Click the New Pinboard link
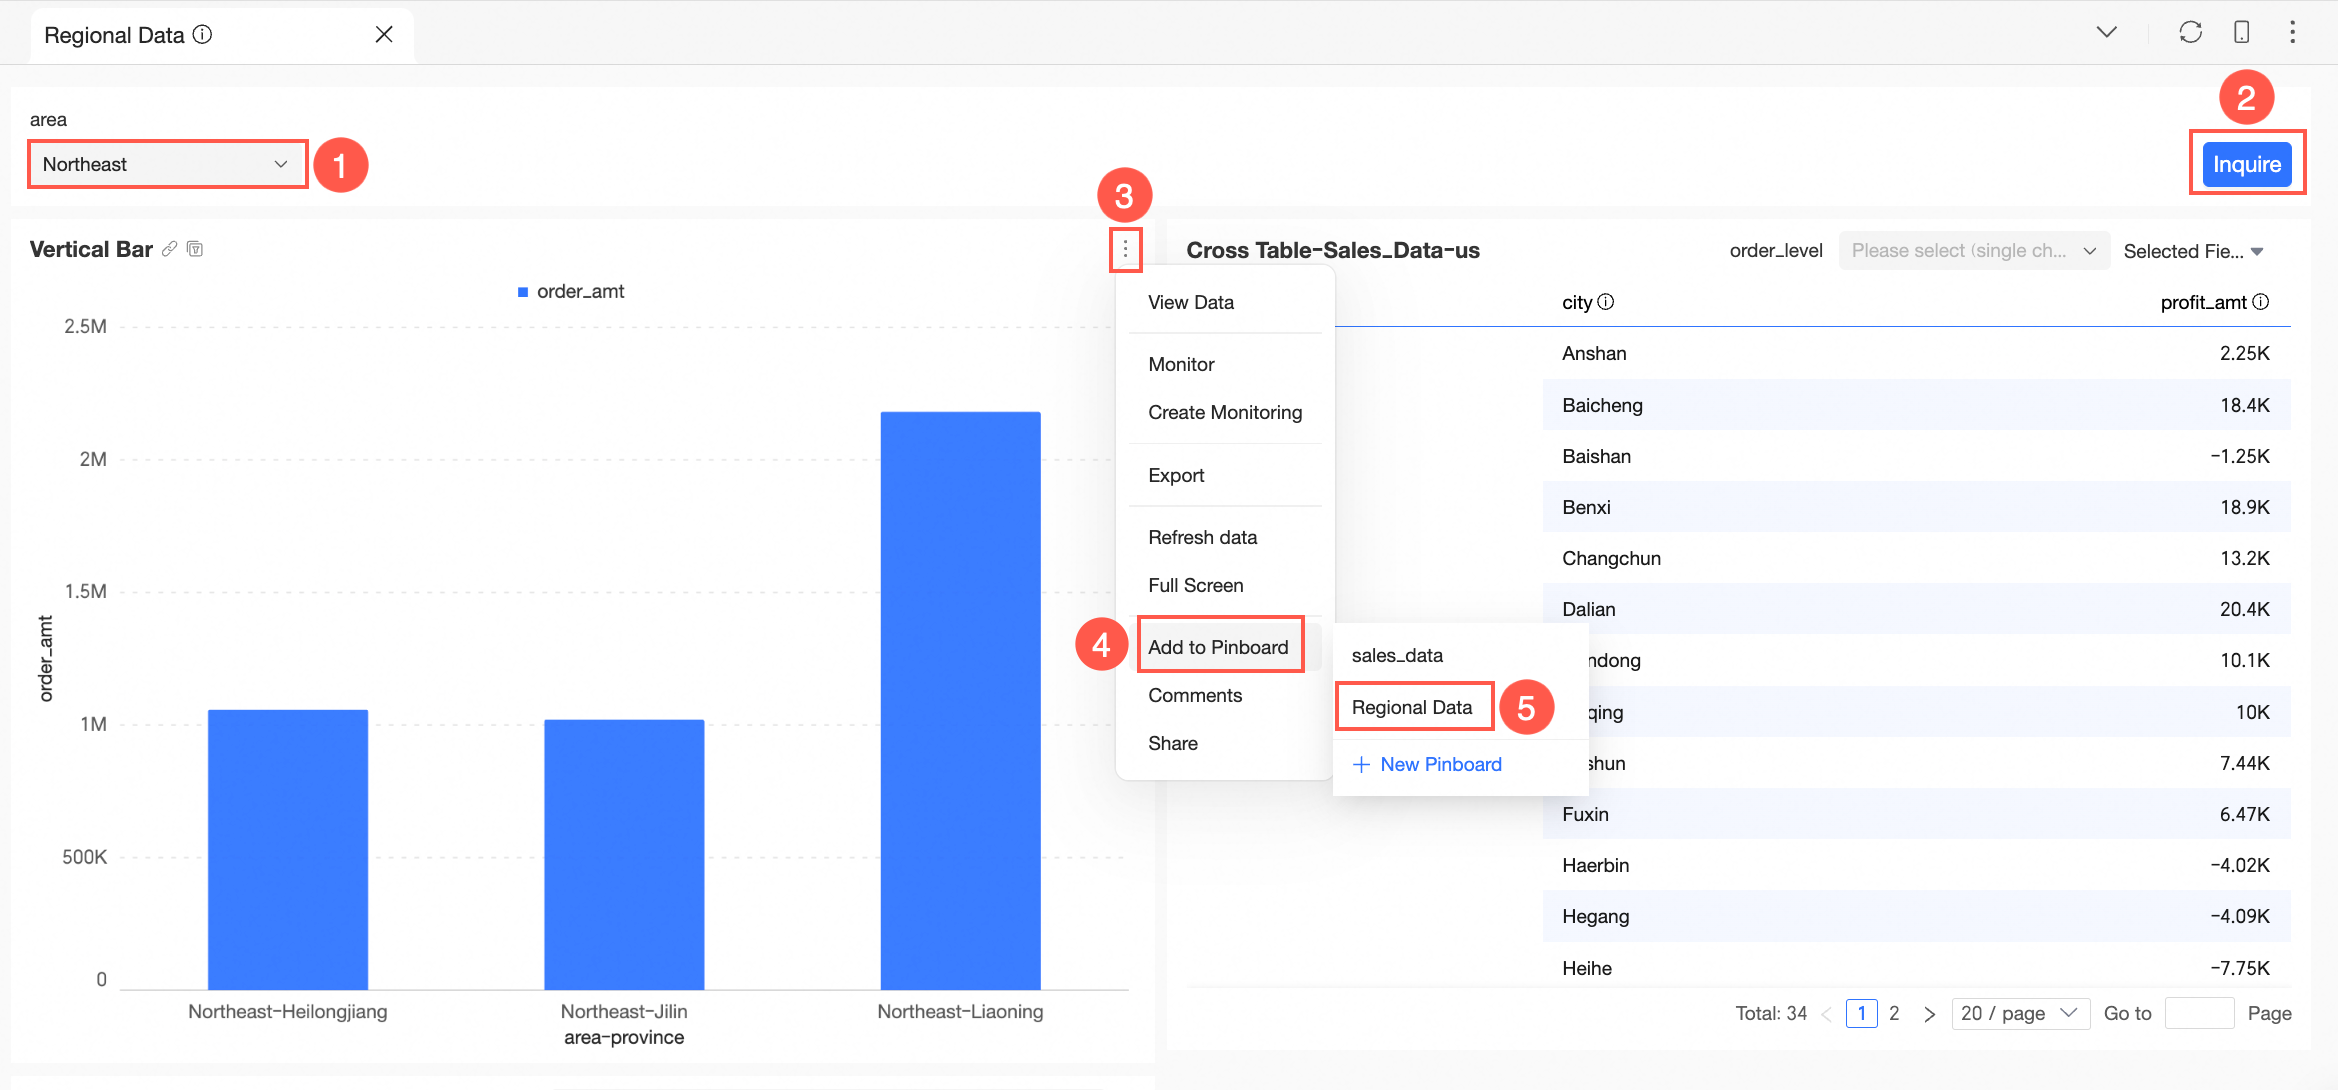 [x=1427, y=764]
